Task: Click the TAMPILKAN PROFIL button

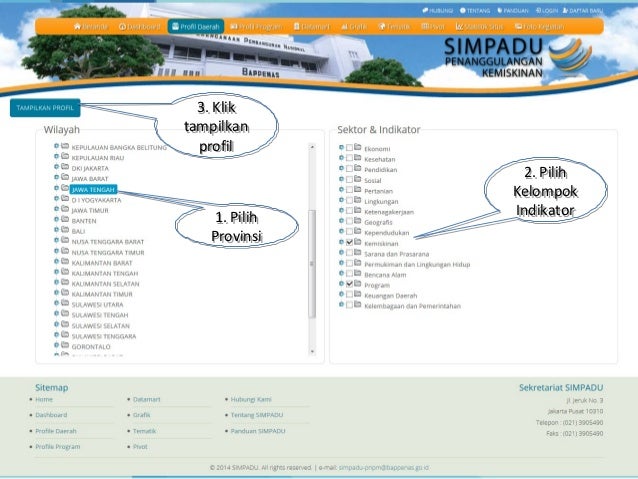Action: coord(45,108)
